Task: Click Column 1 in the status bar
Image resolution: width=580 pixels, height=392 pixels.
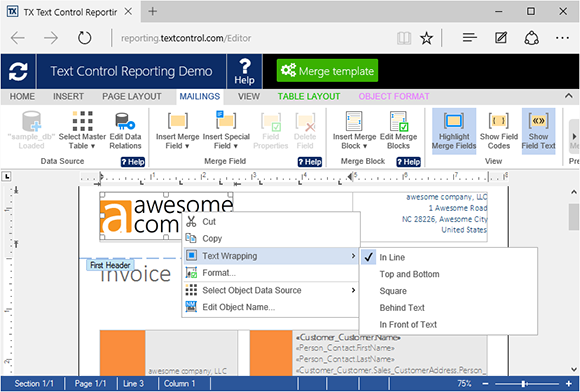Action: tap(179, 384)
